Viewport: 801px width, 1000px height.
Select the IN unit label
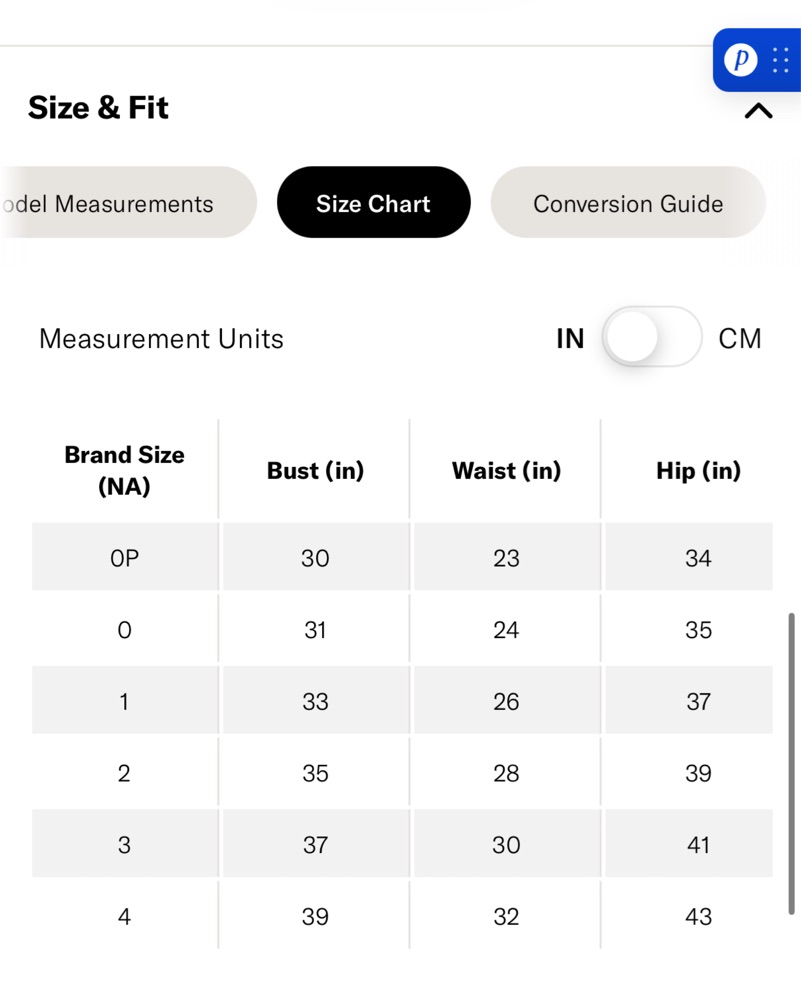pyautogui.click(x=570, y=339)
